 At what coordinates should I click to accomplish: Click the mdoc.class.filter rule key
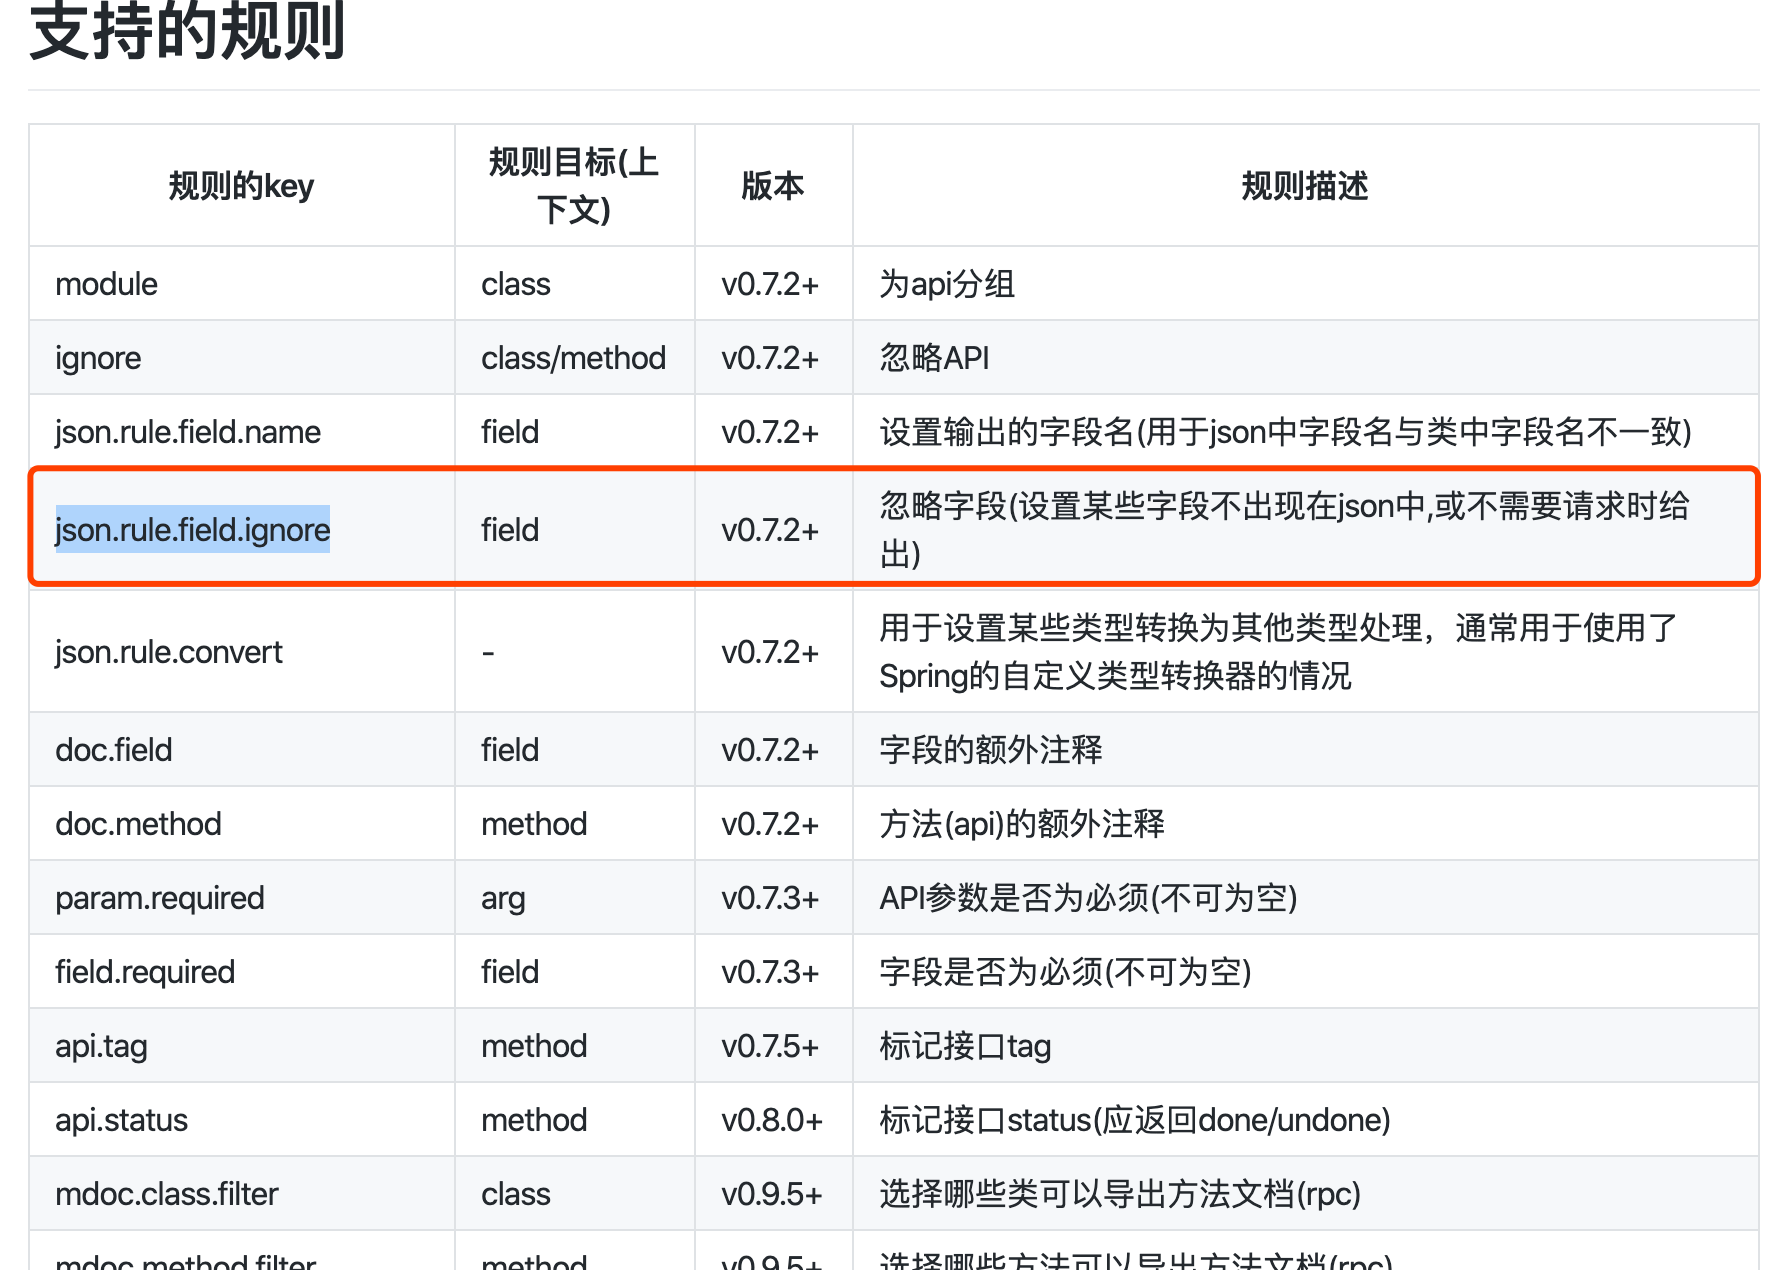point(166,1193)
